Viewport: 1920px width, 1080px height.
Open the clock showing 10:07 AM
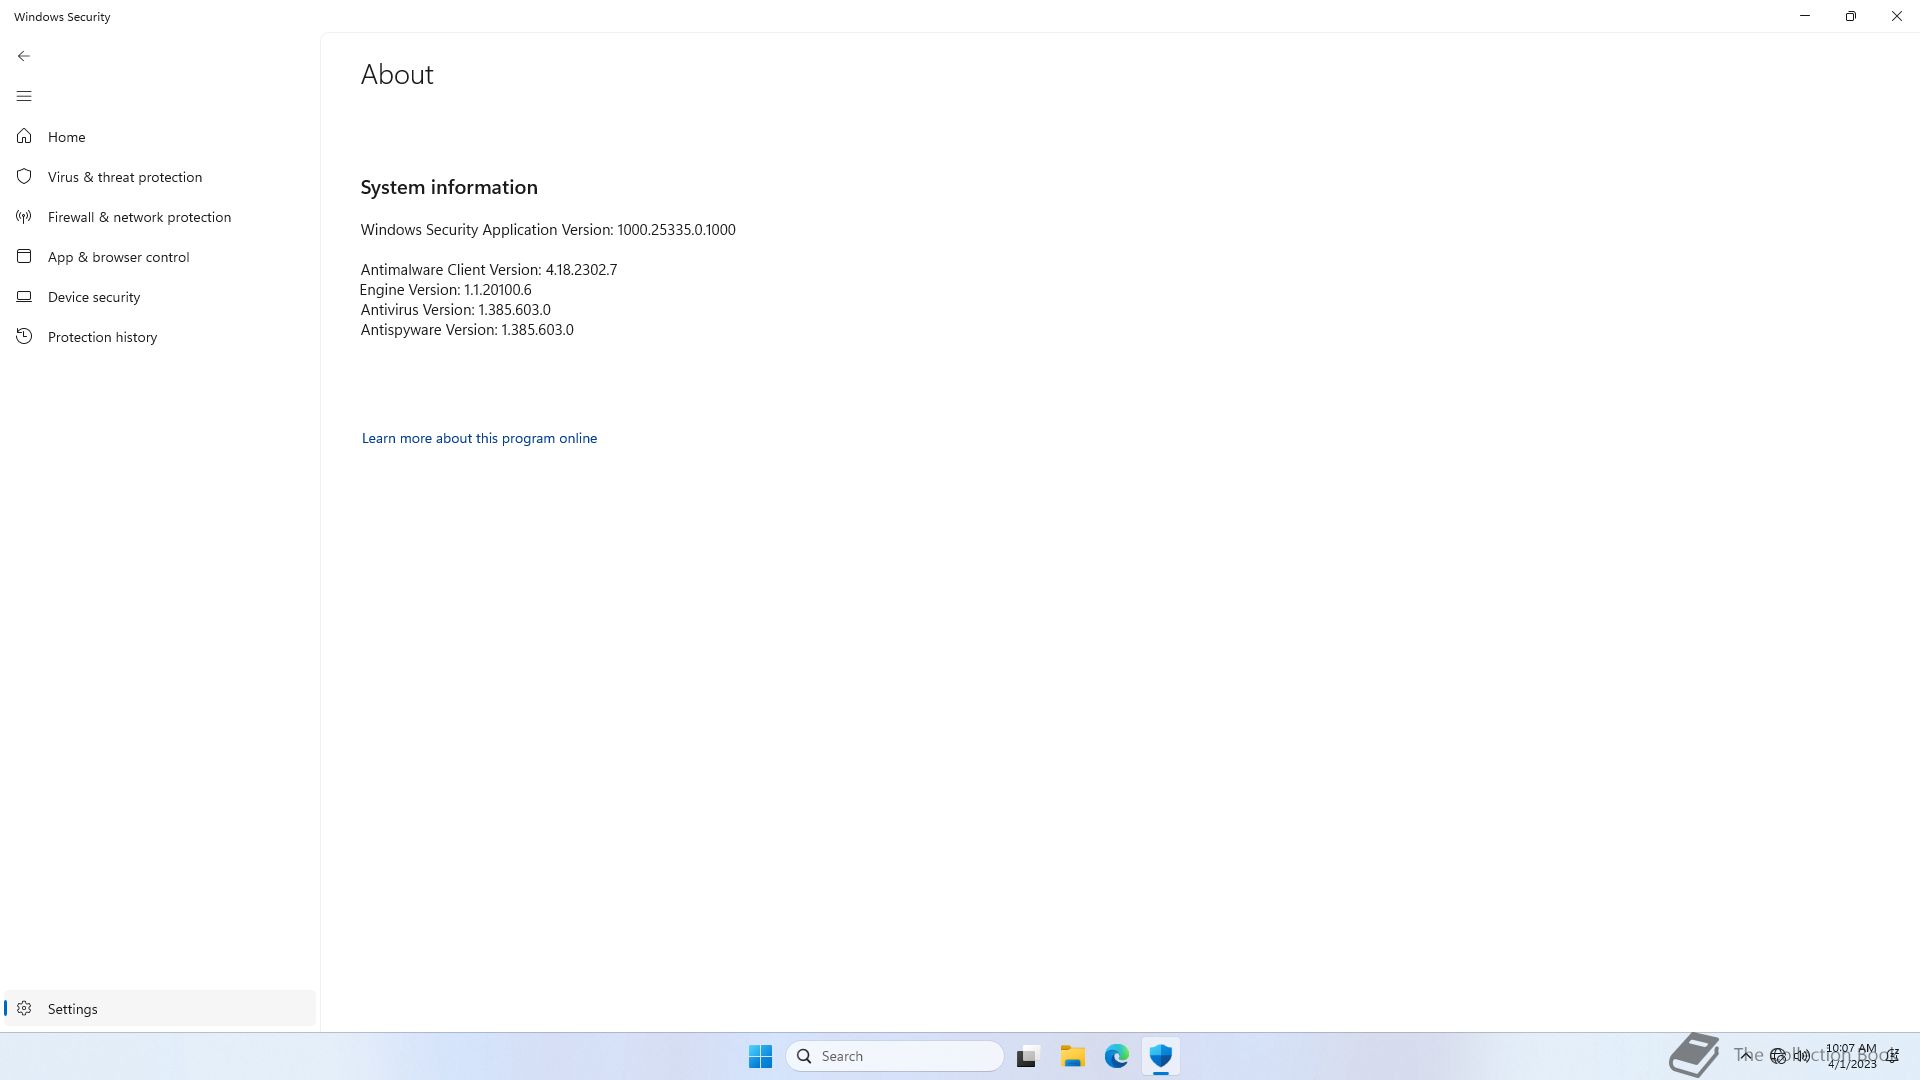click(x=1851, y=1056)
